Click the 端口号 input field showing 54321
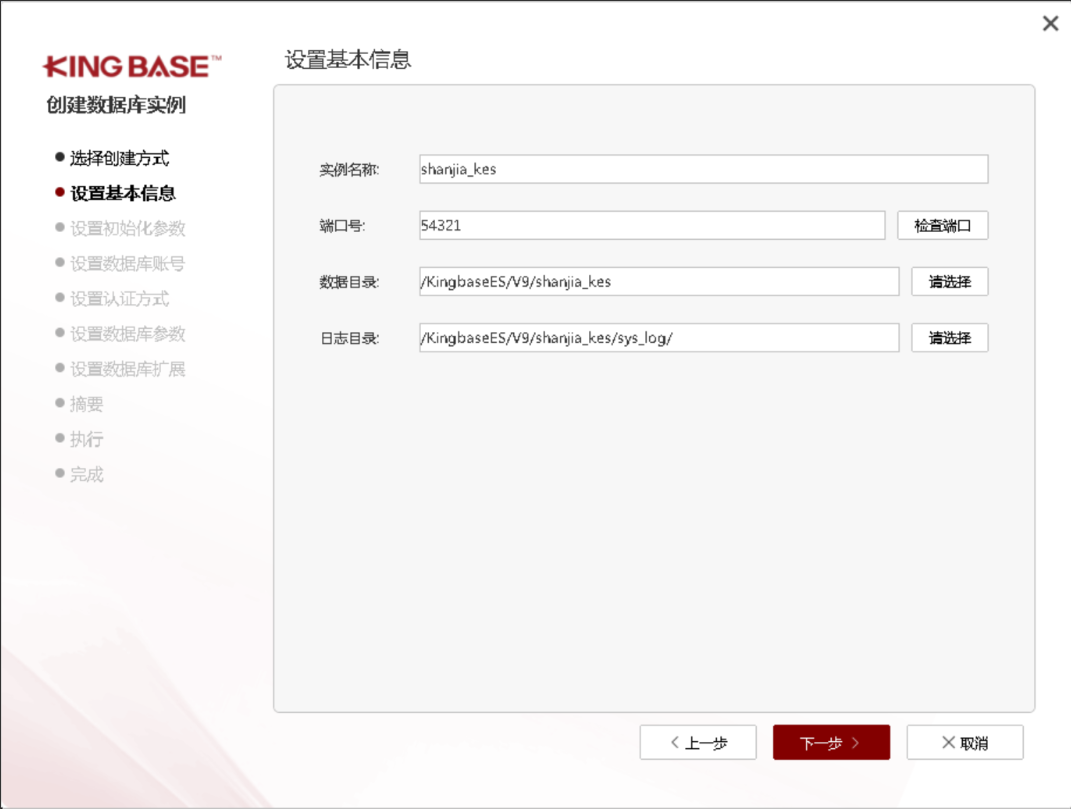This screenshot has height=809, width=1071. tap(652, 225)
